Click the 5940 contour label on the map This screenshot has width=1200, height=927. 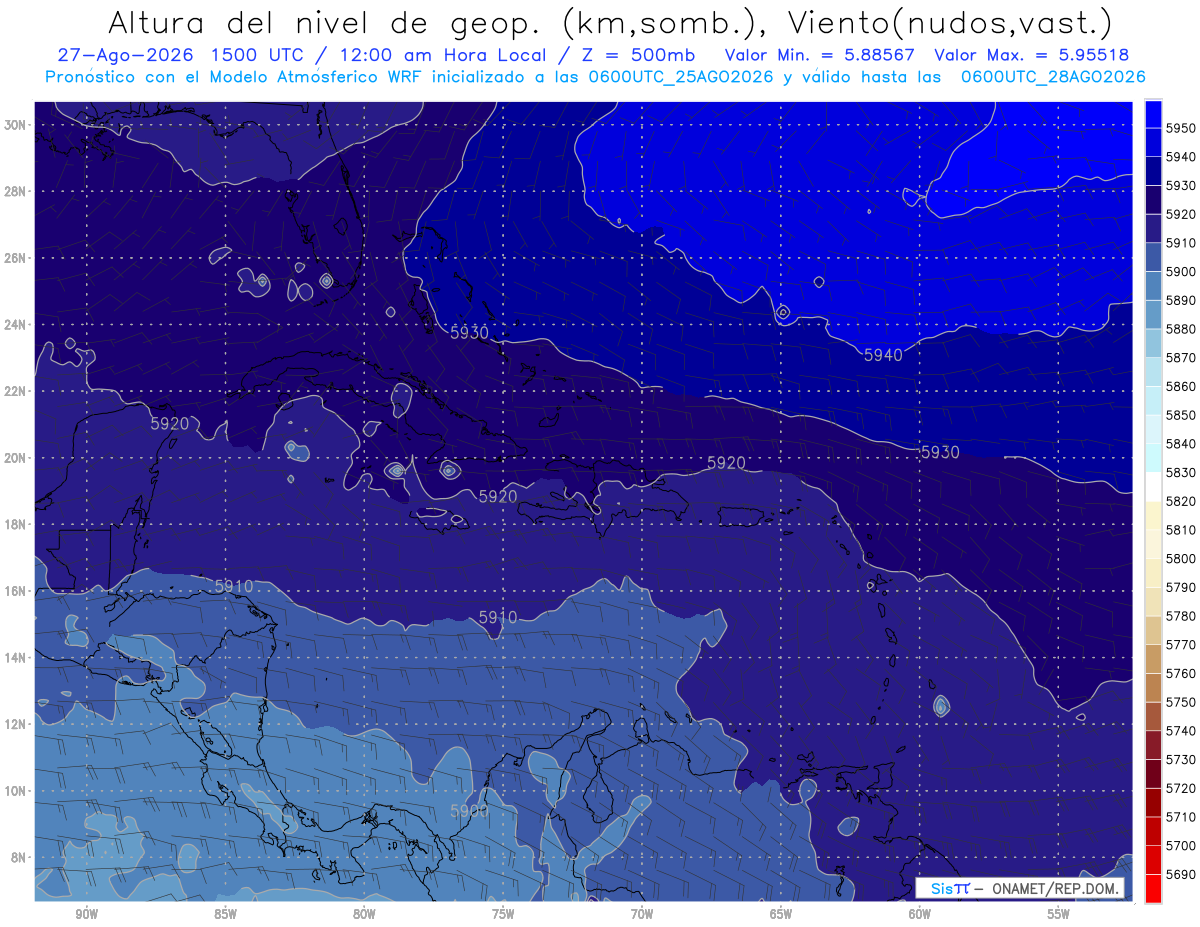point(883,355)
